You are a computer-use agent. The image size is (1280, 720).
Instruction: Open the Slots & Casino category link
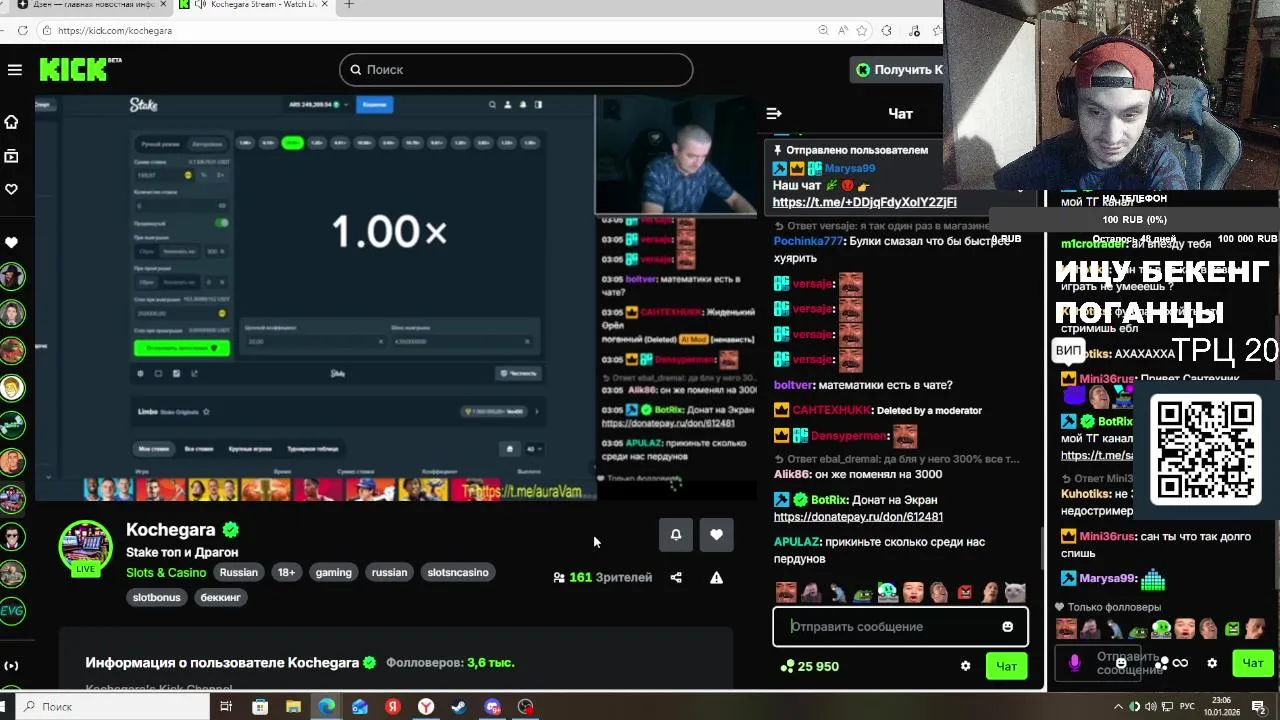[x=166, y=572]
